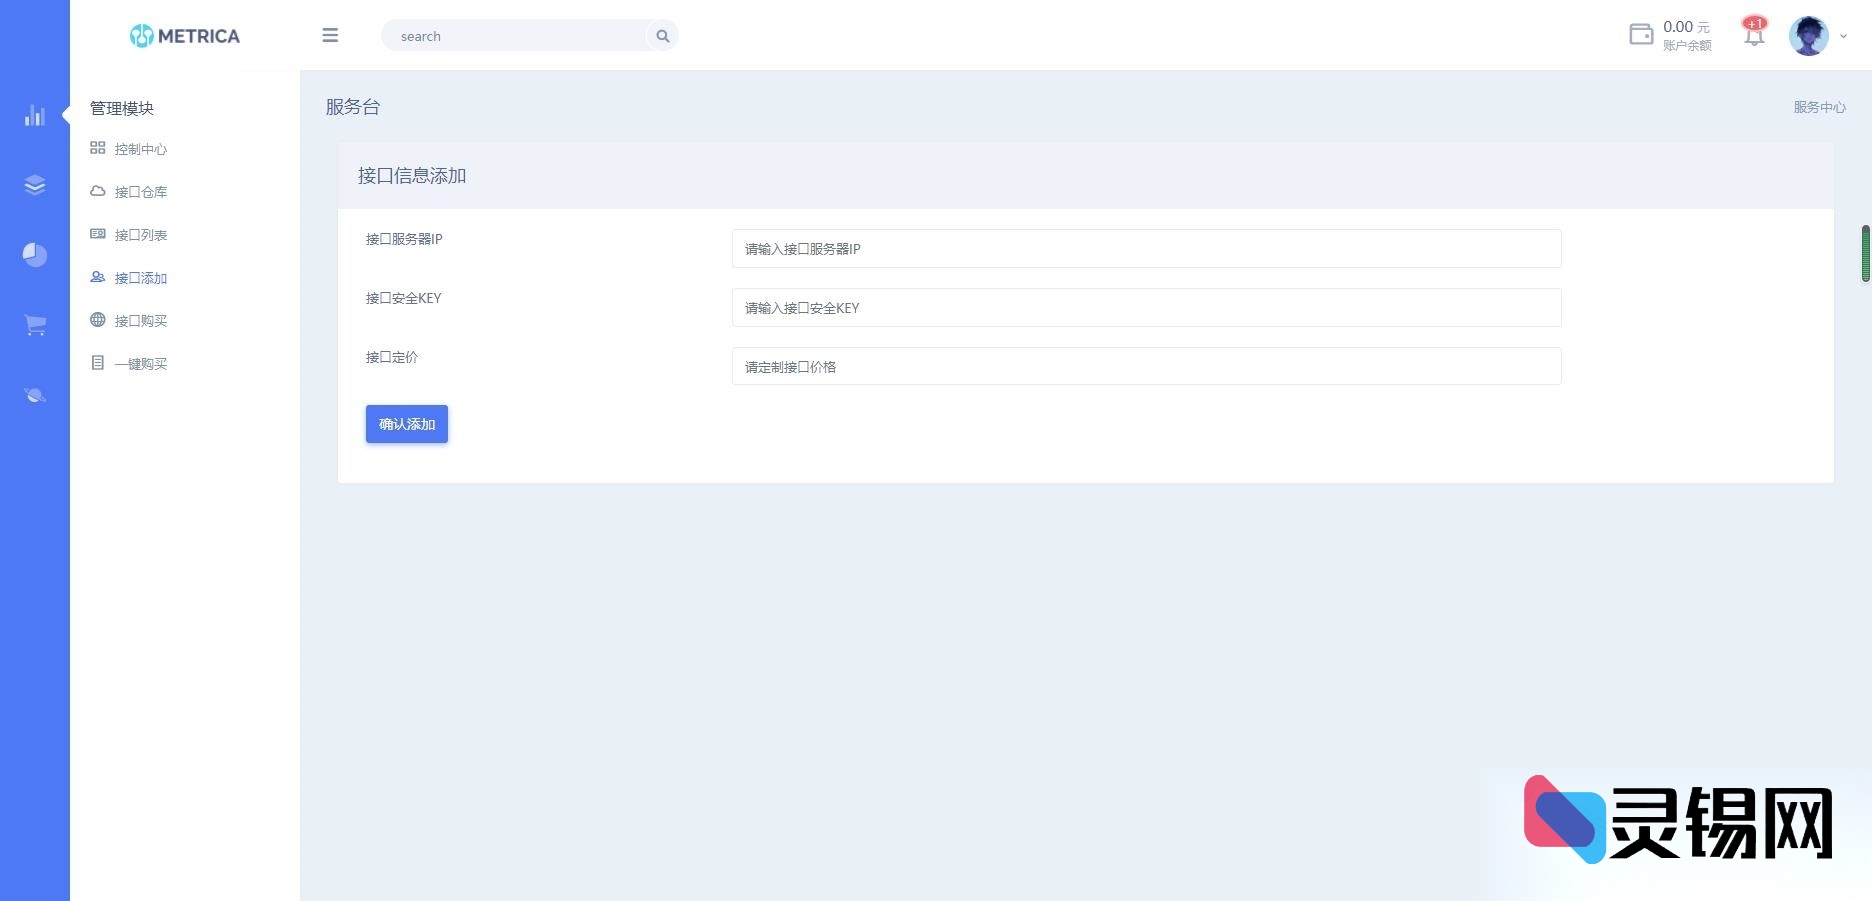
Task: Click the bar chart icon in left rail
Action: [35, 115]
